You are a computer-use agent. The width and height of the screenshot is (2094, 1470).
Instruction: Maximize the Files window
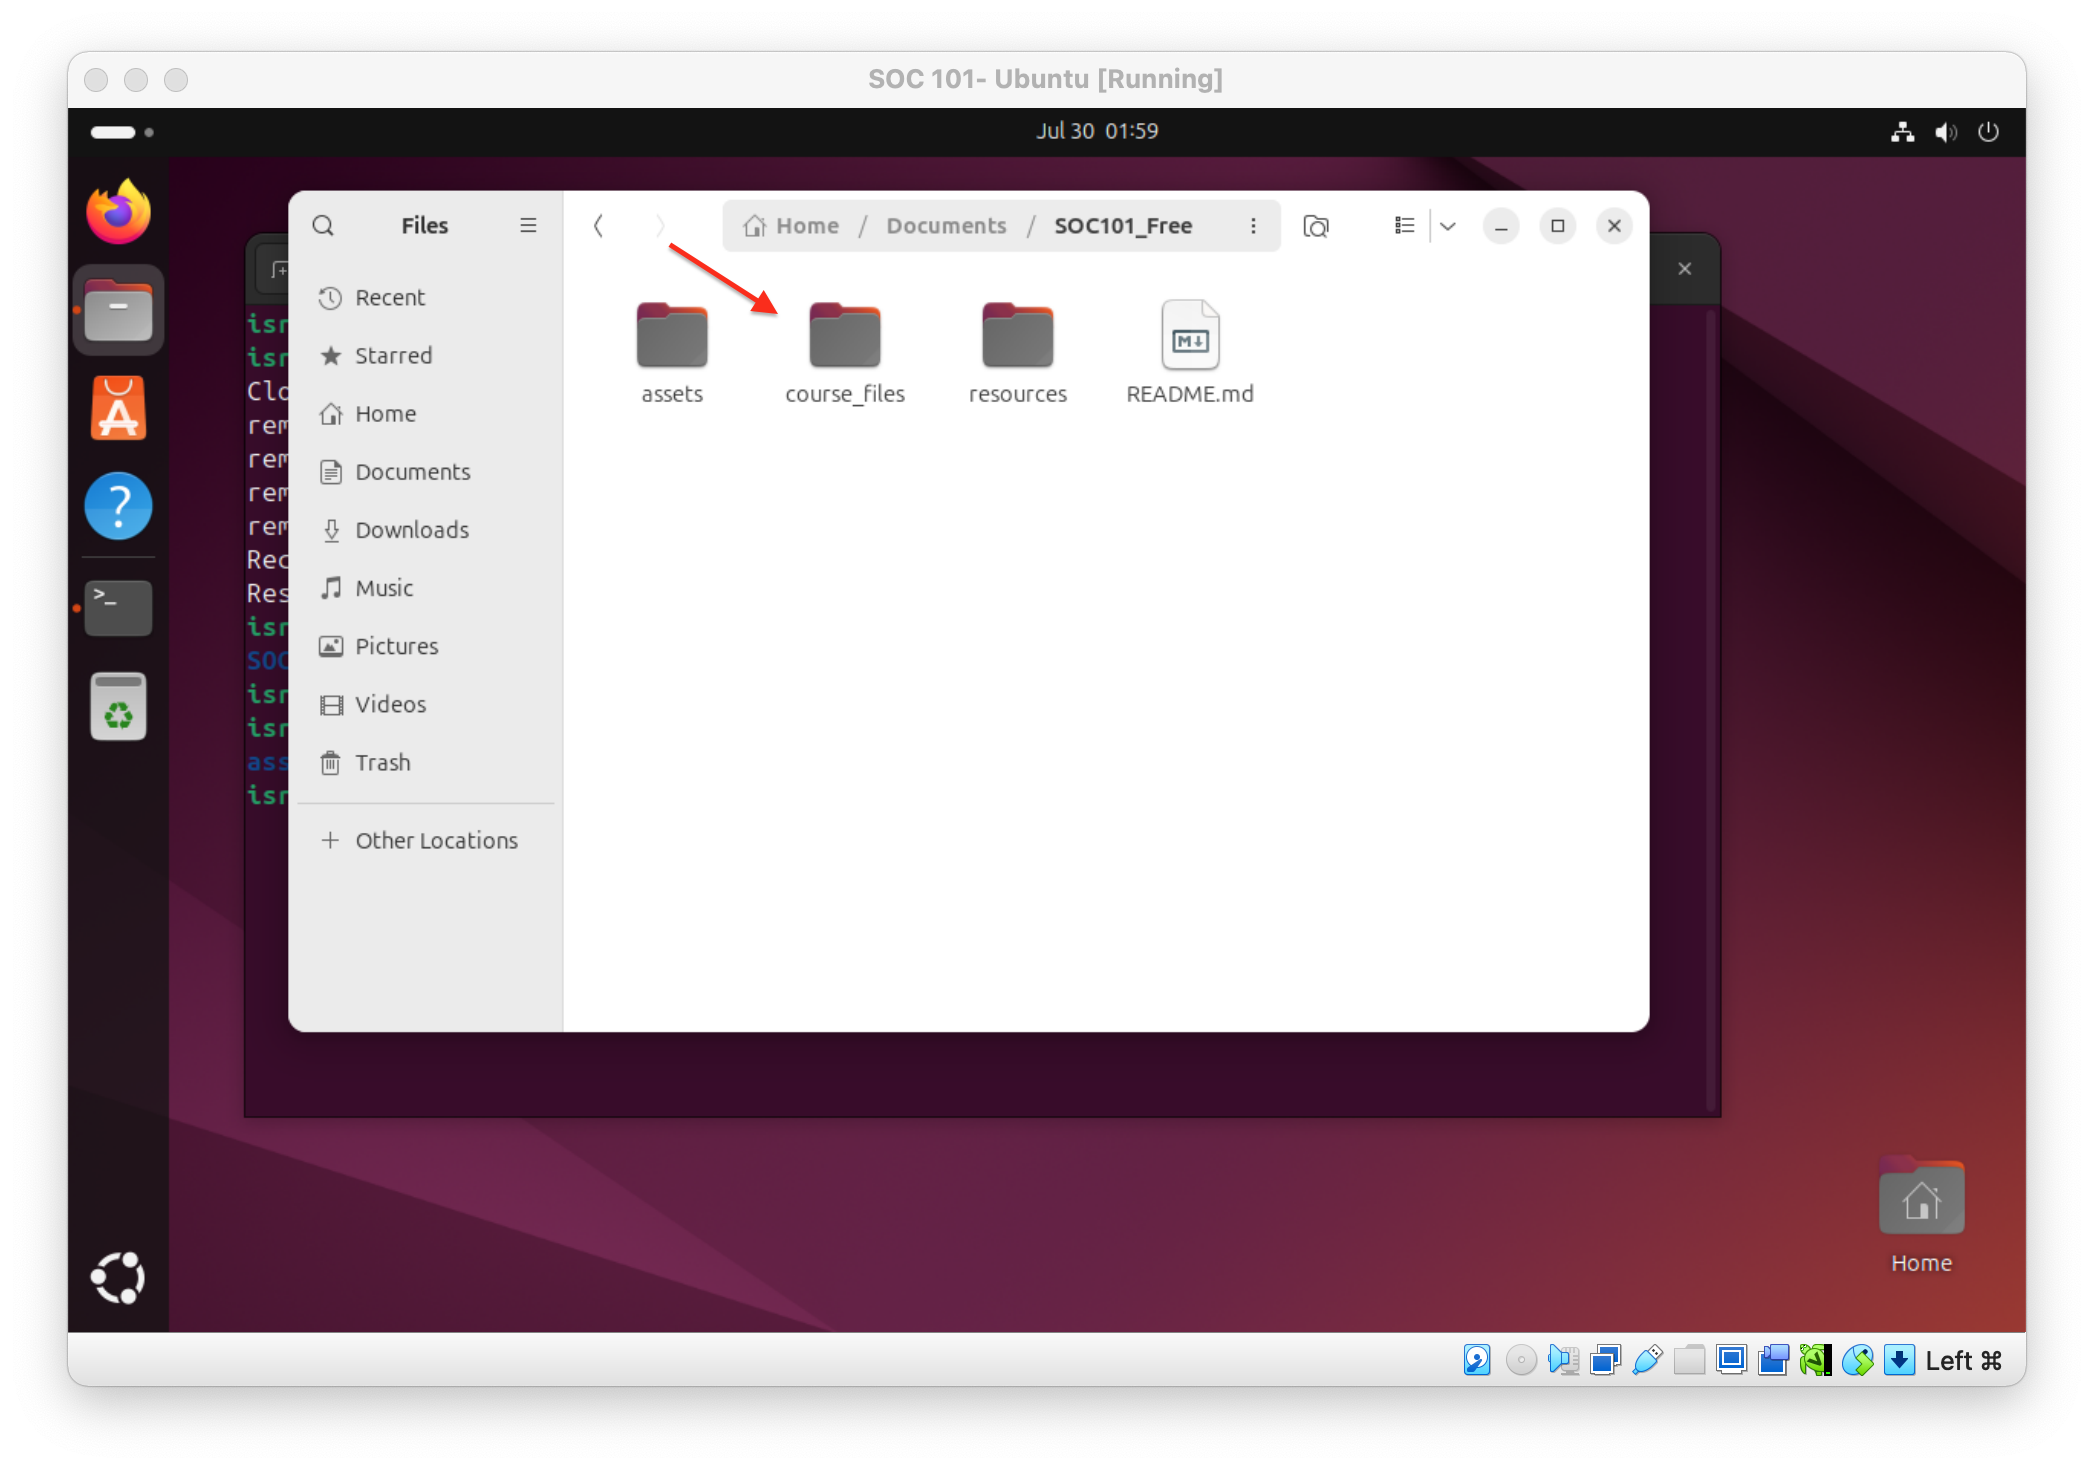(x=1558, y=226)
